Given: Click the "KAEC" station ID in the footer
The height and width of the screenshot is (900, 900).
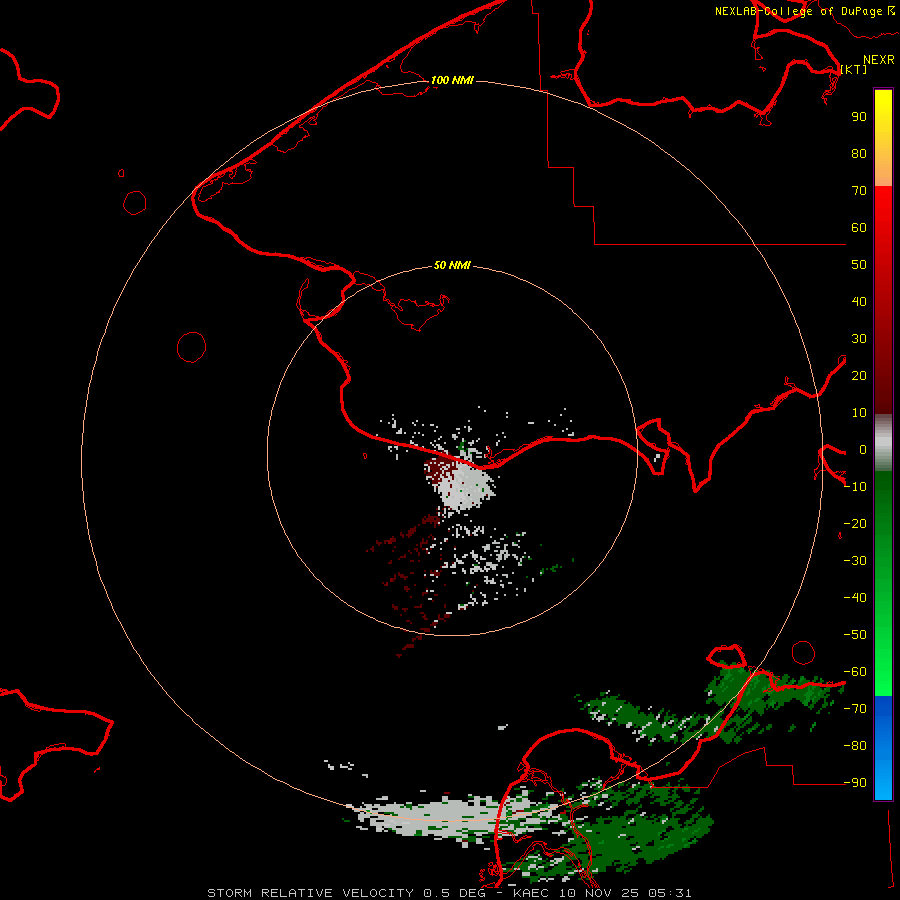Looking at the screenshot, I should click(532, 893).
